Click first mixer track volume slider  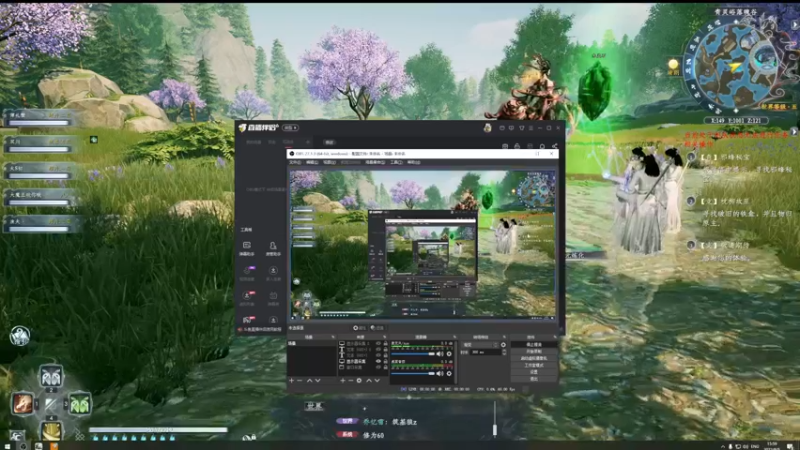pyautogui.click(x=413, y=354)
